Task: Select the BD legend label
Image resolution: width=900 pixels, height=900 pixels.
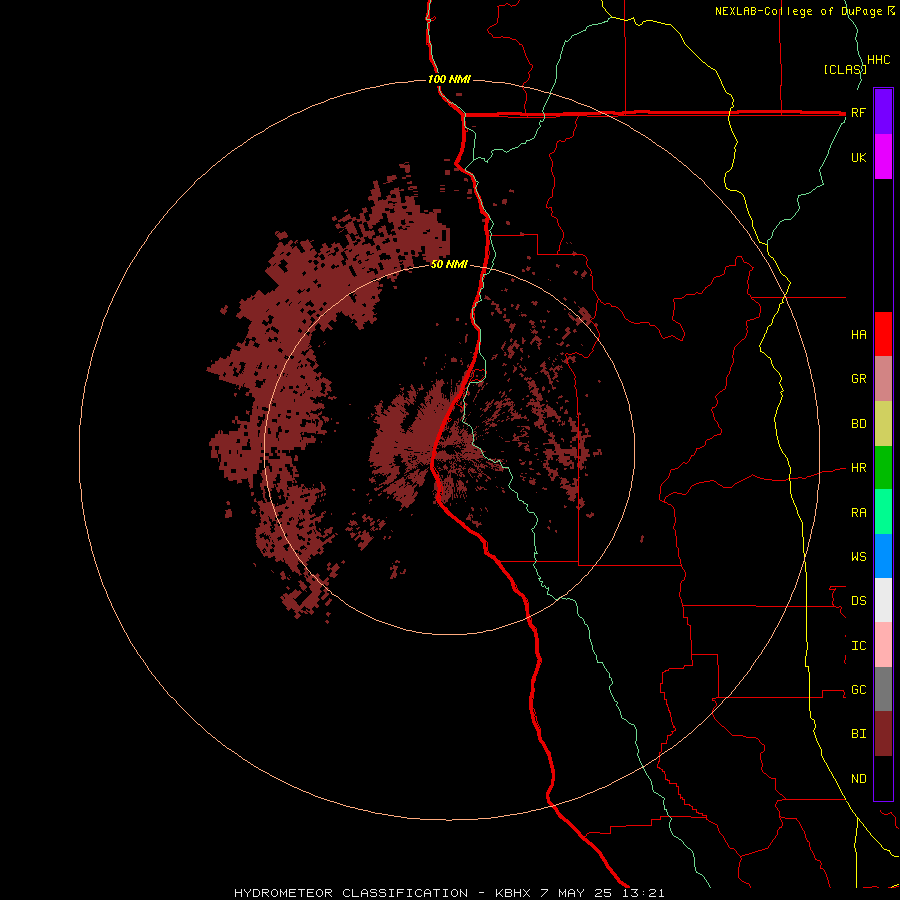Action: [x=858, y=424]
